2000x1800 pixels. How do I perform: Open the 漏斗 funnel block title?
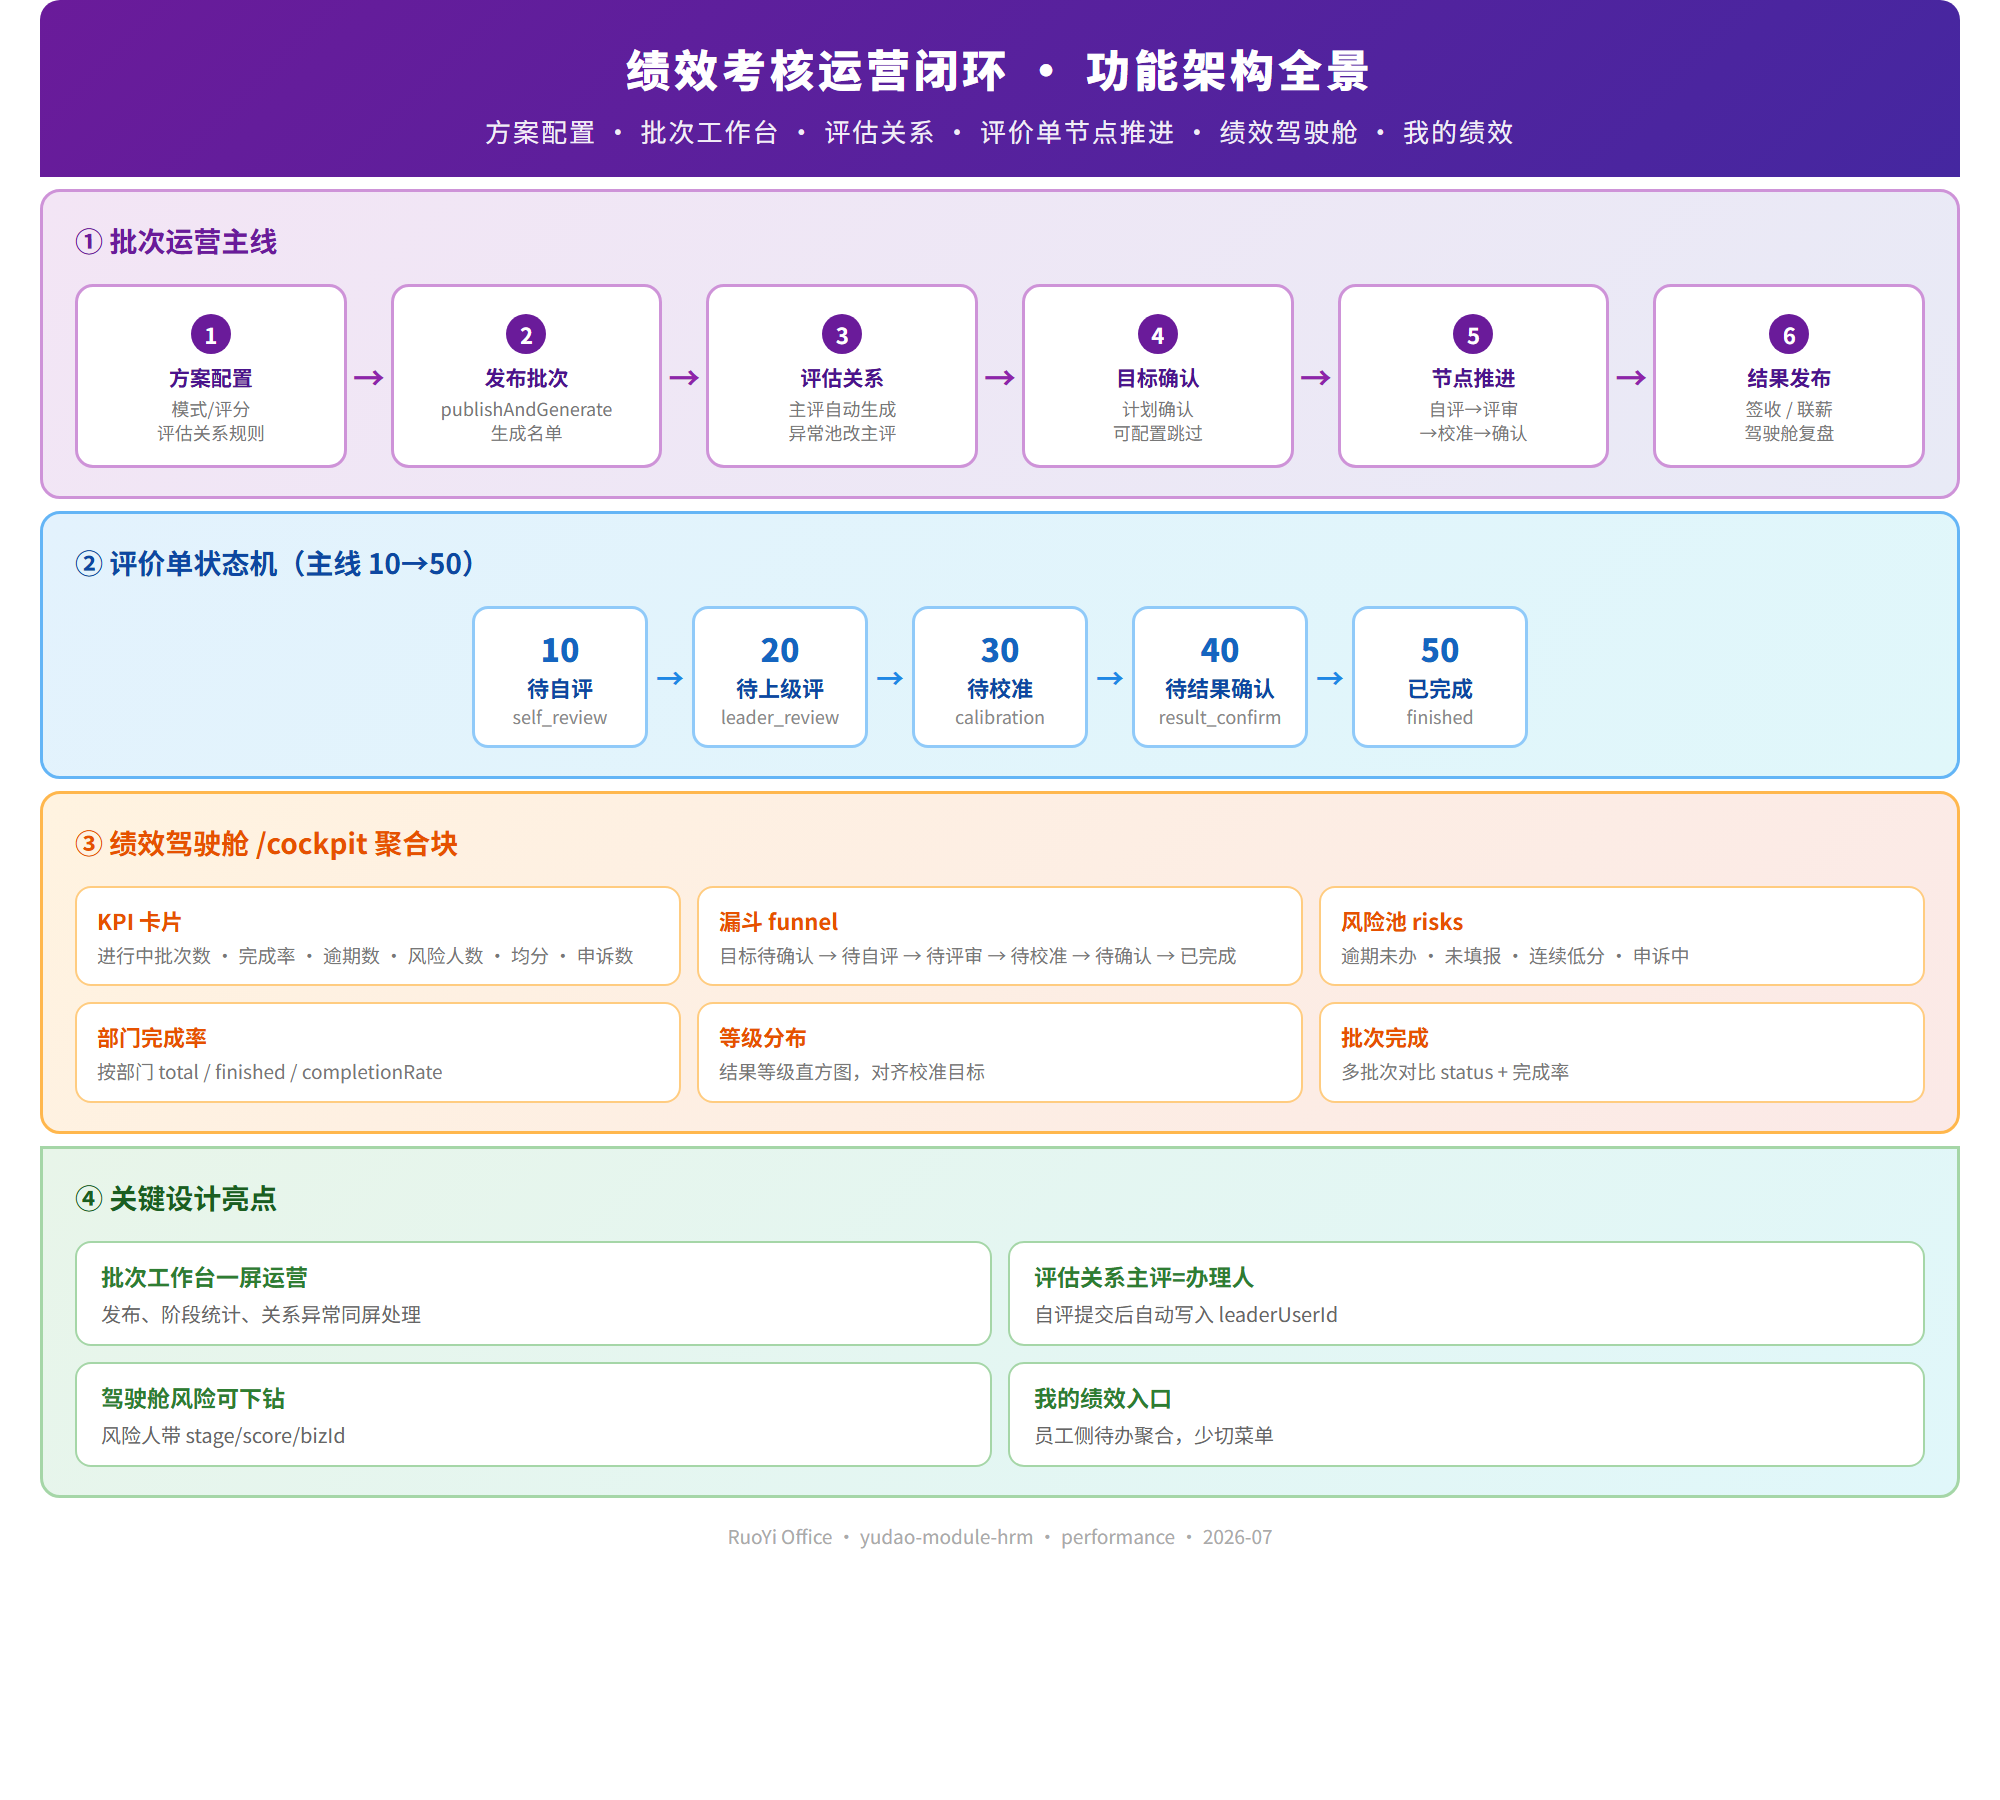click(x=778, y=922)
